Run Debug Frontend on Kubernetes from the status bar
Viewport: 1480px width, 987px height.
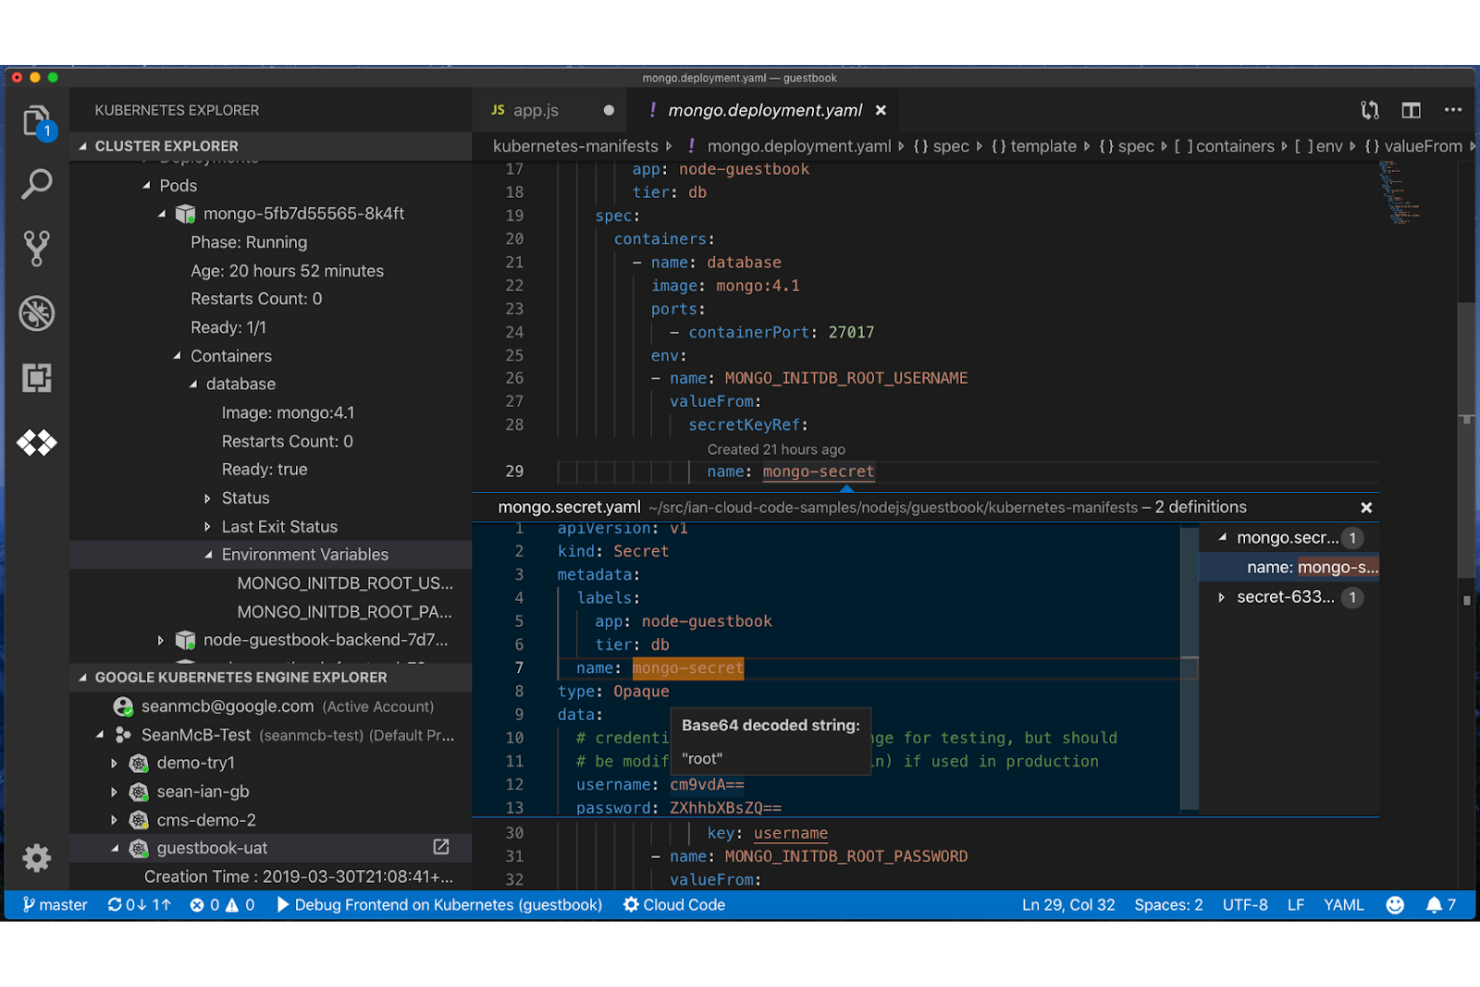click(x=440, y=905)
